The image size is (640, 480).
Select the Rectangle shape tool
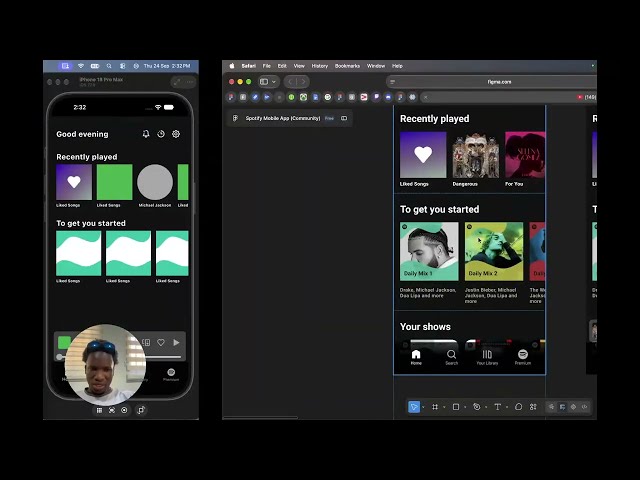tap(456, 407)
